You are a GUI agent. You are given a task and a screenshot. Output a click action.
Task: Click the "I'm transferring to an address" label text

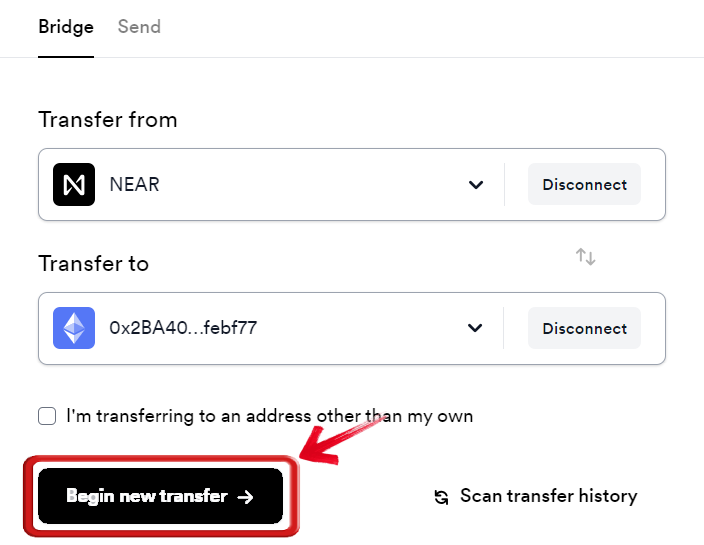pos(189,416)
